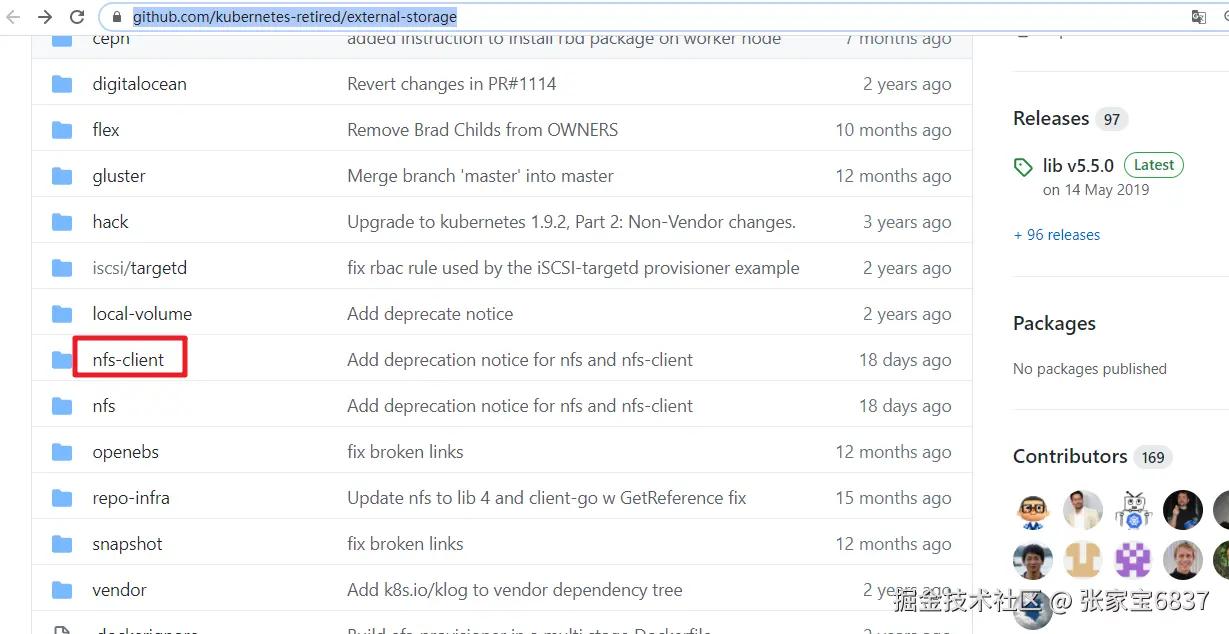Open the purple pixel pattern contributor avatar

click(x=1133, y=561)
